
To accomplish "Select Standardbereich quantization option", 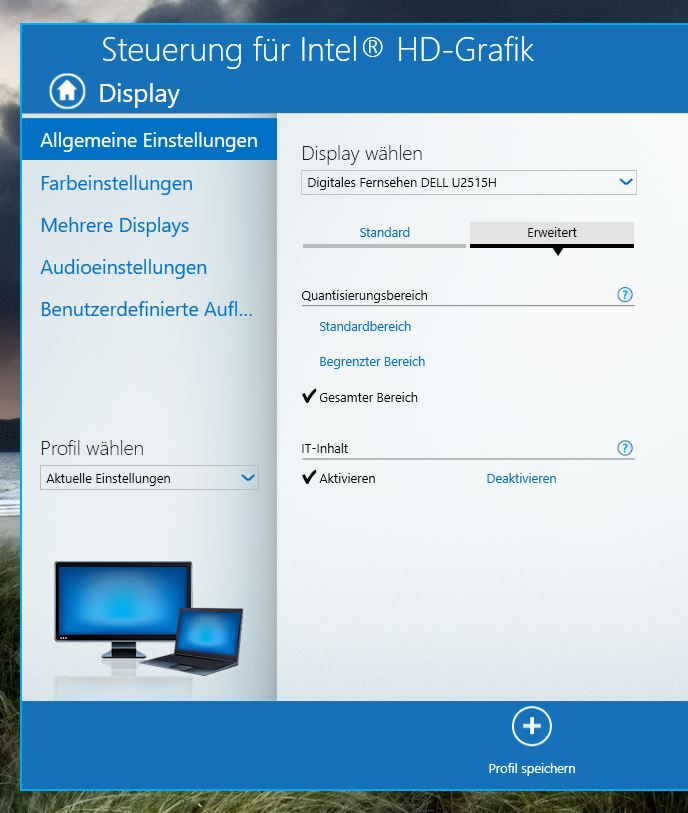I will coord(365,327).
